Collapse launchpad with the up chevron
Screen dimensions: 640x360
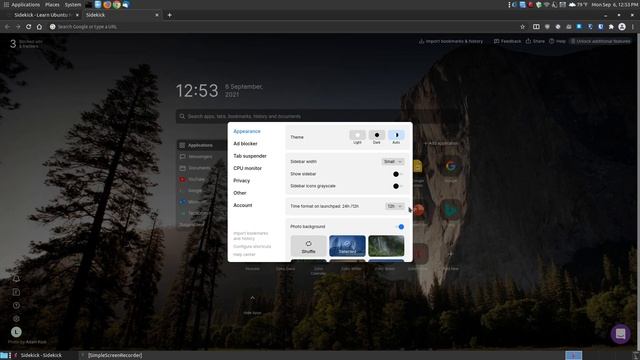pos(252,298)
